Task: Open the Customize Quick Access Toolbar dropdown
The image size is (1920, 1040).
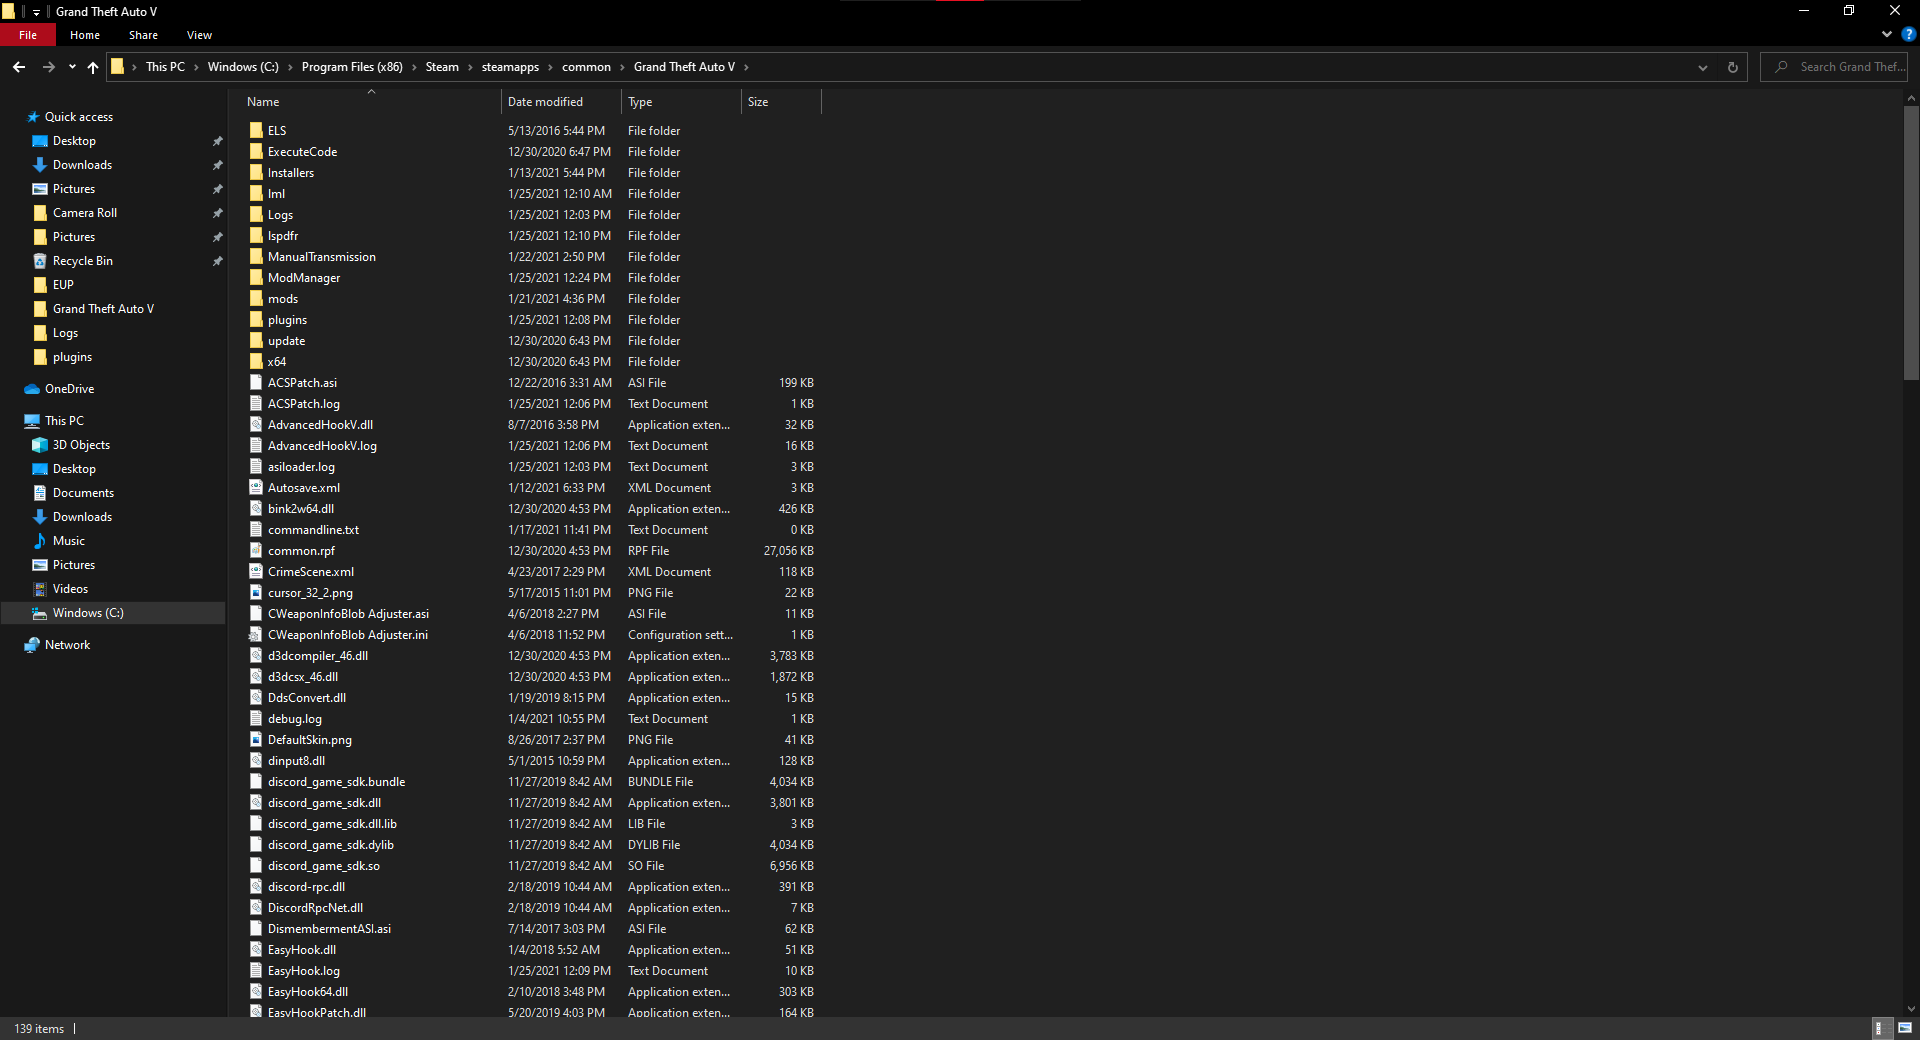Action: click(x=36, y=12)
